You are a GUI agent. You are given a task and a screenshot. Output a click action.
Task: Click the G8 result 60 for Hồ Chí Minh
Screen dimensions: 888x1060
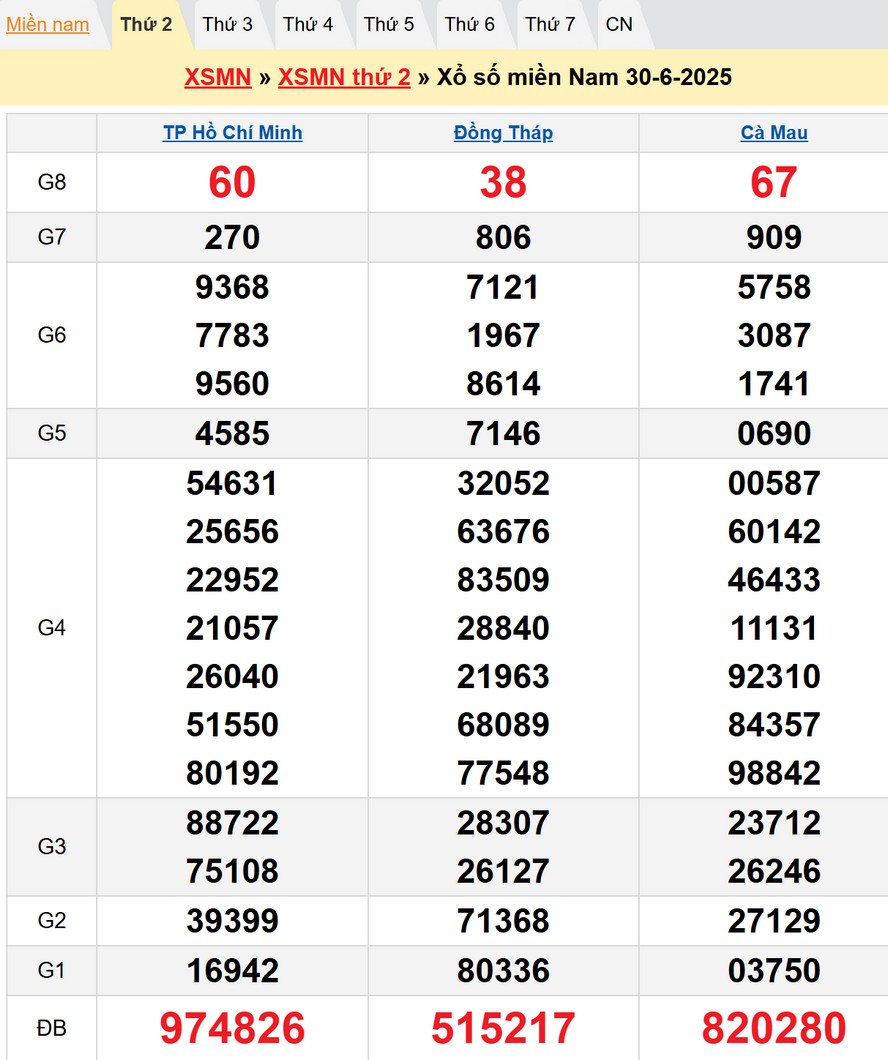232,182
